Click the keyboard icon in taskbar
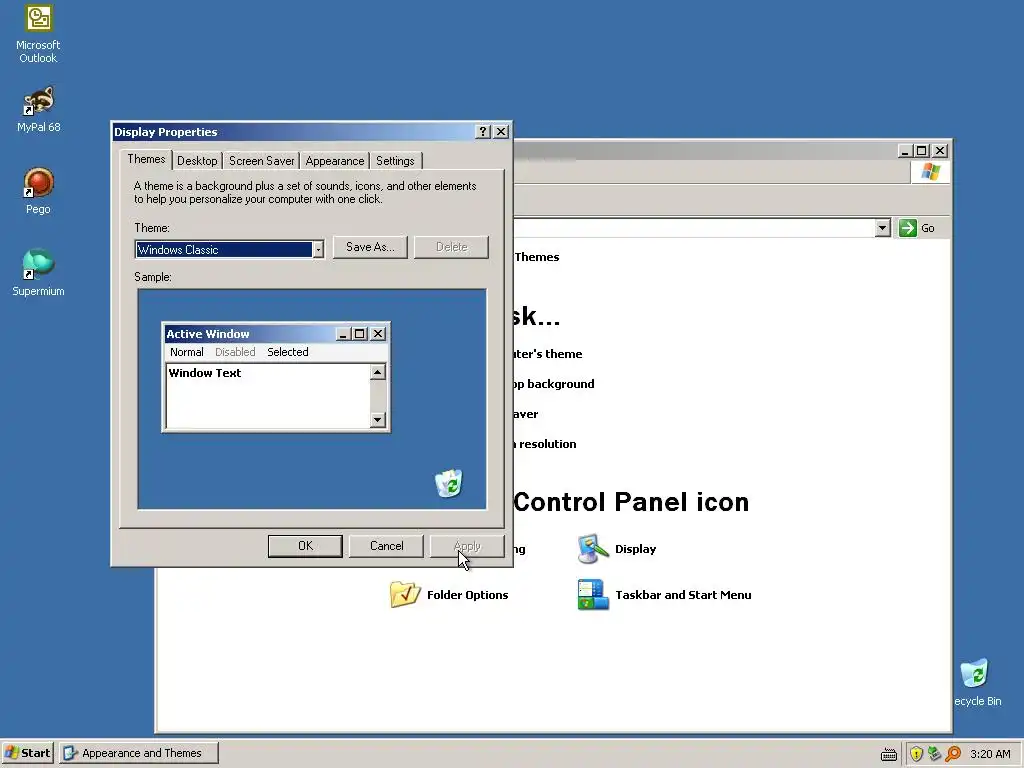 tap(889, 754)
